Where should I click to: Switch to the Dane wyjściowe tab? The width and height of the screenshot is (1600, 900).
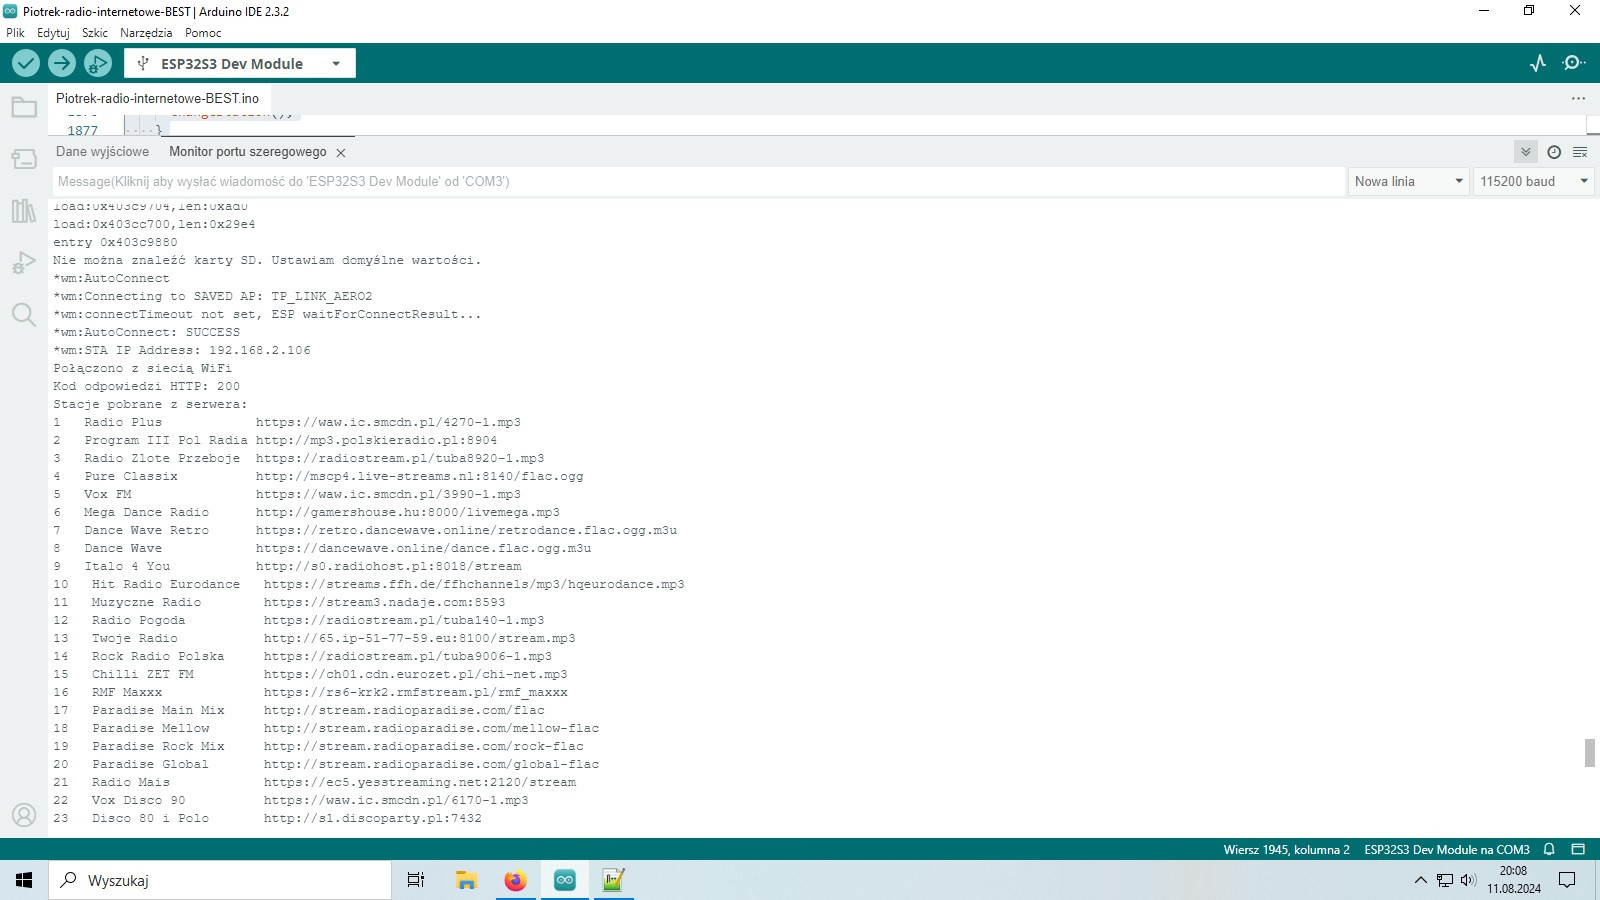pos(102,152)
